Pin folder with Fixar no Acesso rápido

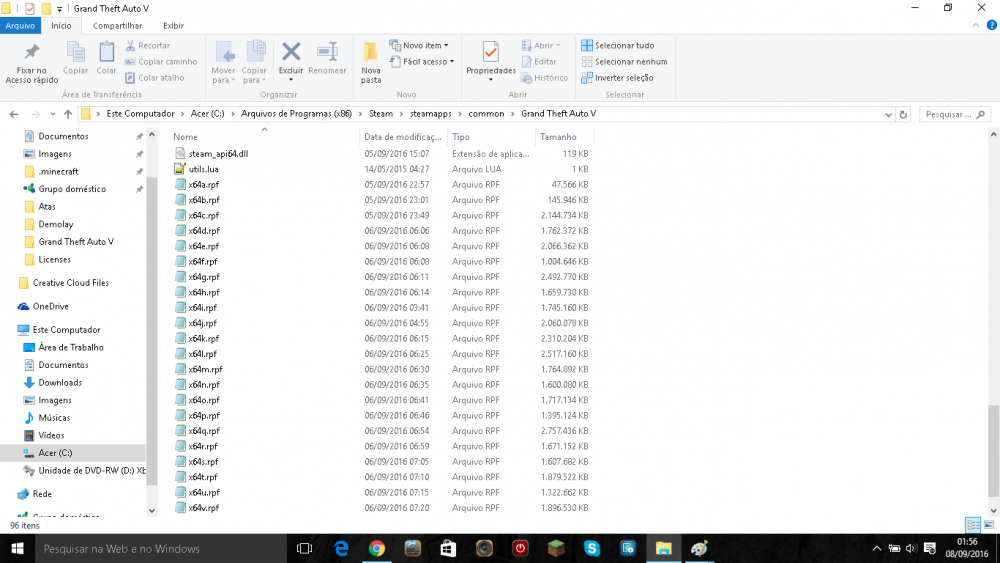[32, 61]
